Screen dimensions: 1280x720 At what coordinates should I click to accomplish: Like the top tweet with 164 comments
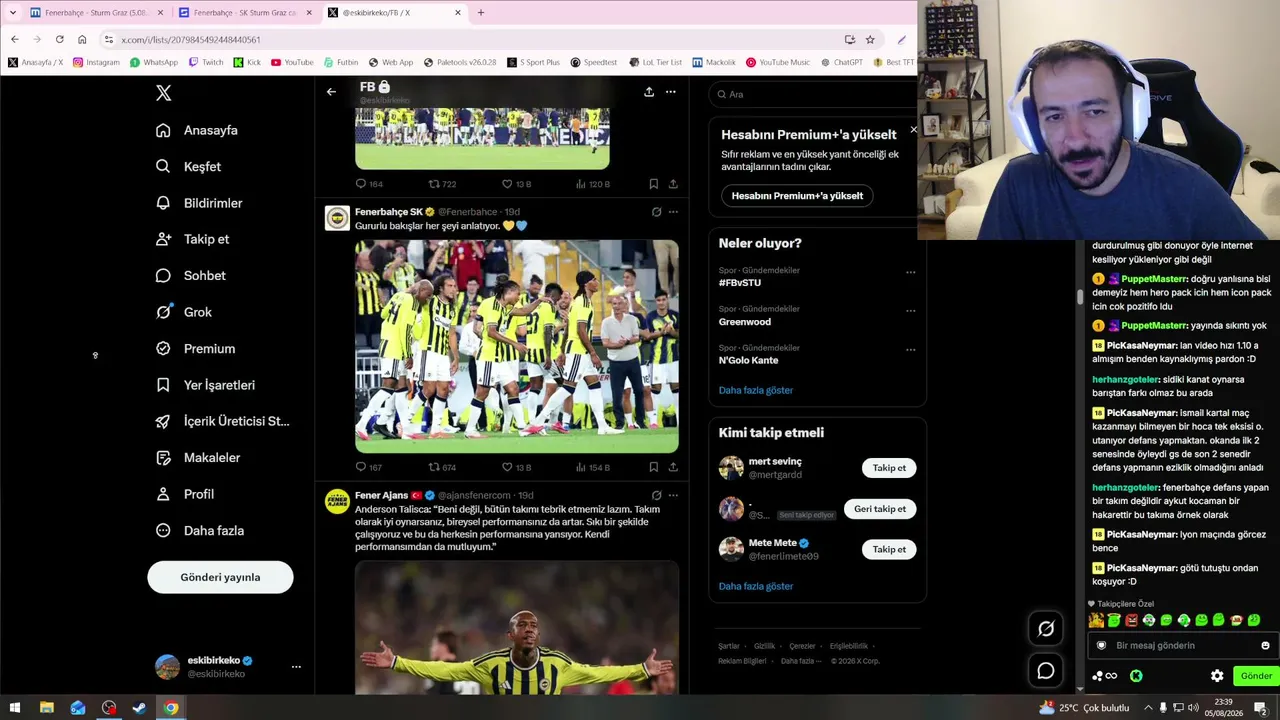516,184
